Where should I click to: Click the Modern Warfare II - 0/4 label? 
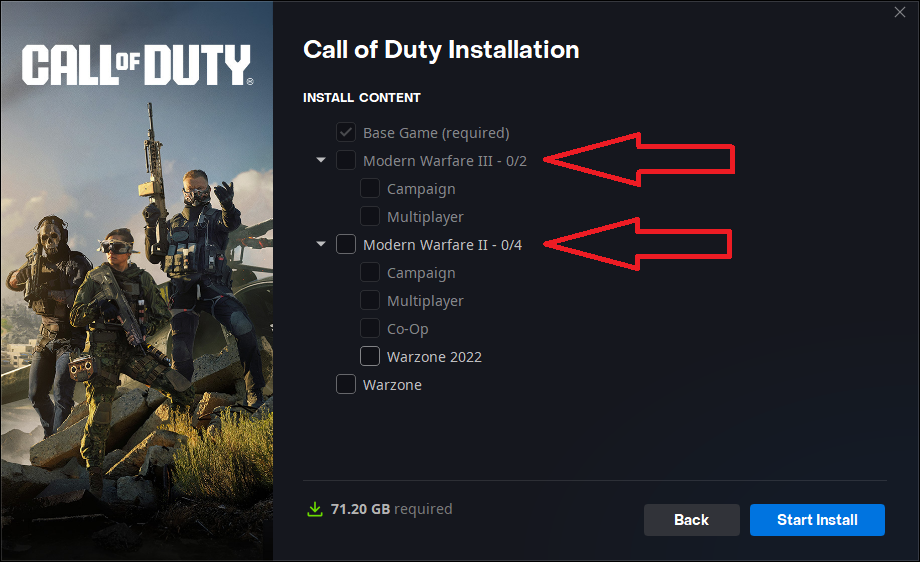click(x=442, y=245)
